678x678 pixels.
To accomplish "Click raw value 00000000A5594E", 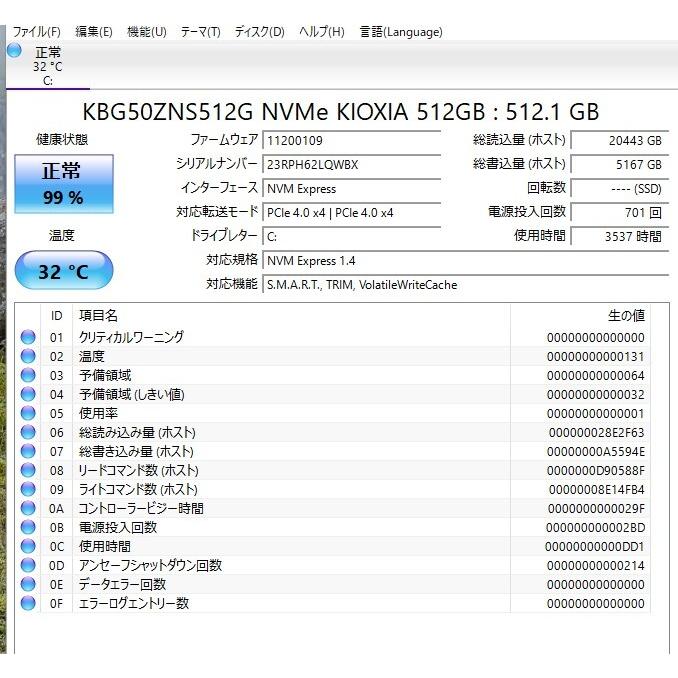I will pos(595,452).
